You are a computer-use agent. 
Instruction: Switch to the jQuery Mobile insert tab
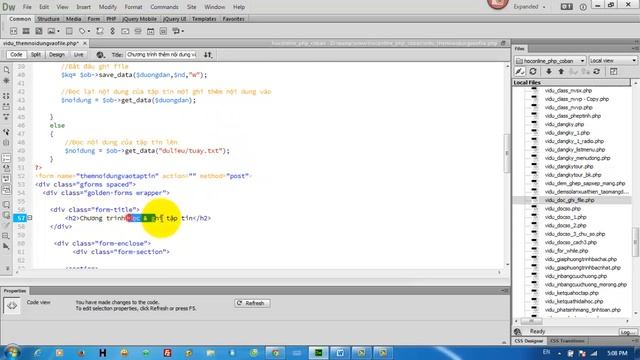(139, 19)
